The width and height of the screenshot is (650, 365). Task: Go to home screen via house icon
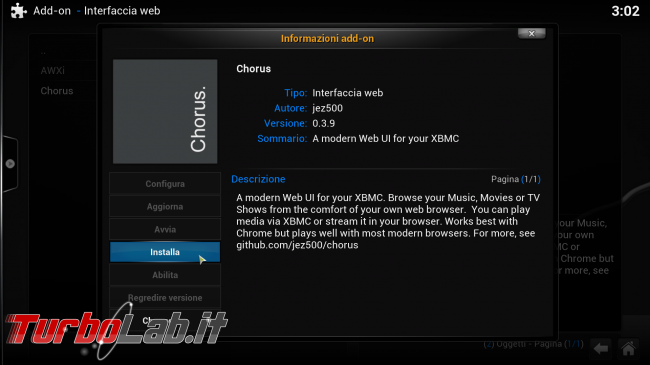pos(628,349)
